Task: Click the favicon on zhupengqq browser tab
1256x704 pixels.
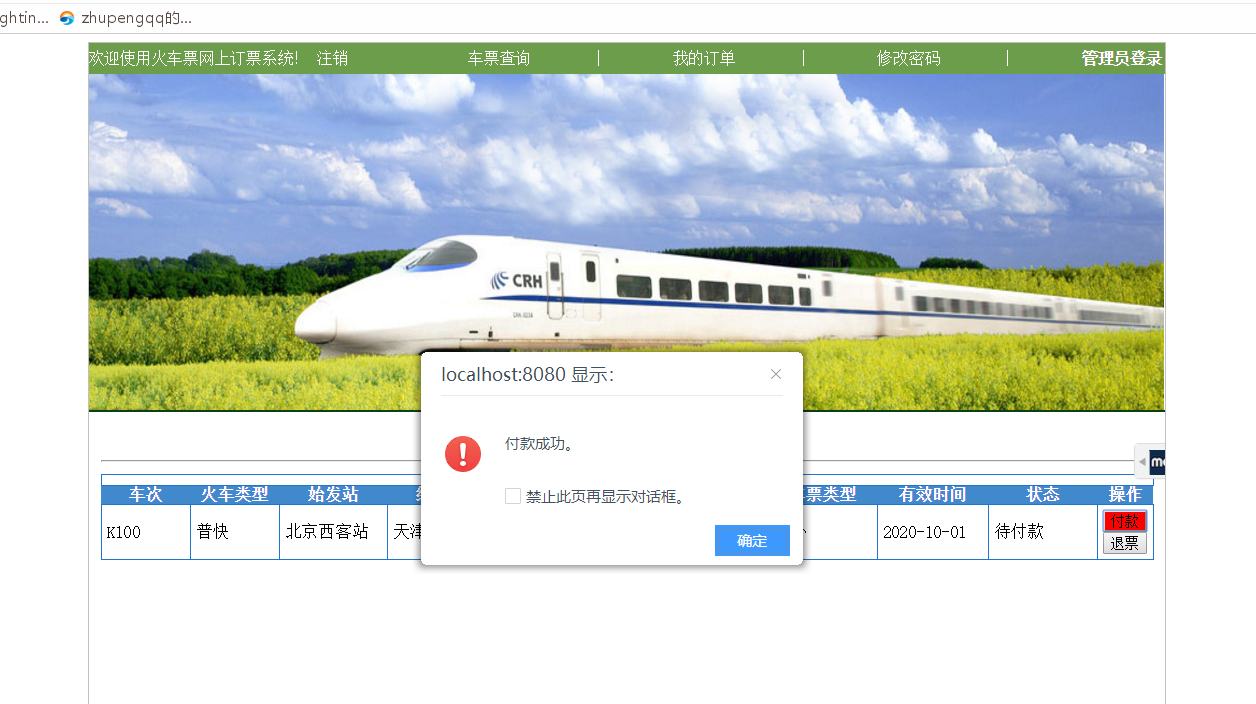Action: click(x=67, y=18)
